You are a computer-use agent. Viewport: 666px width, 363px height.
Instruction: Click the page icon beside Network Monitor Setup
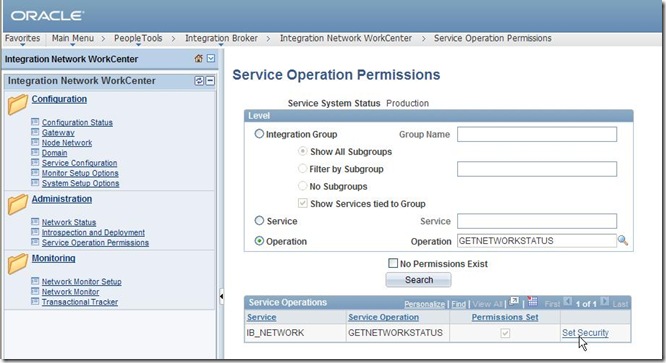[35, 281]
